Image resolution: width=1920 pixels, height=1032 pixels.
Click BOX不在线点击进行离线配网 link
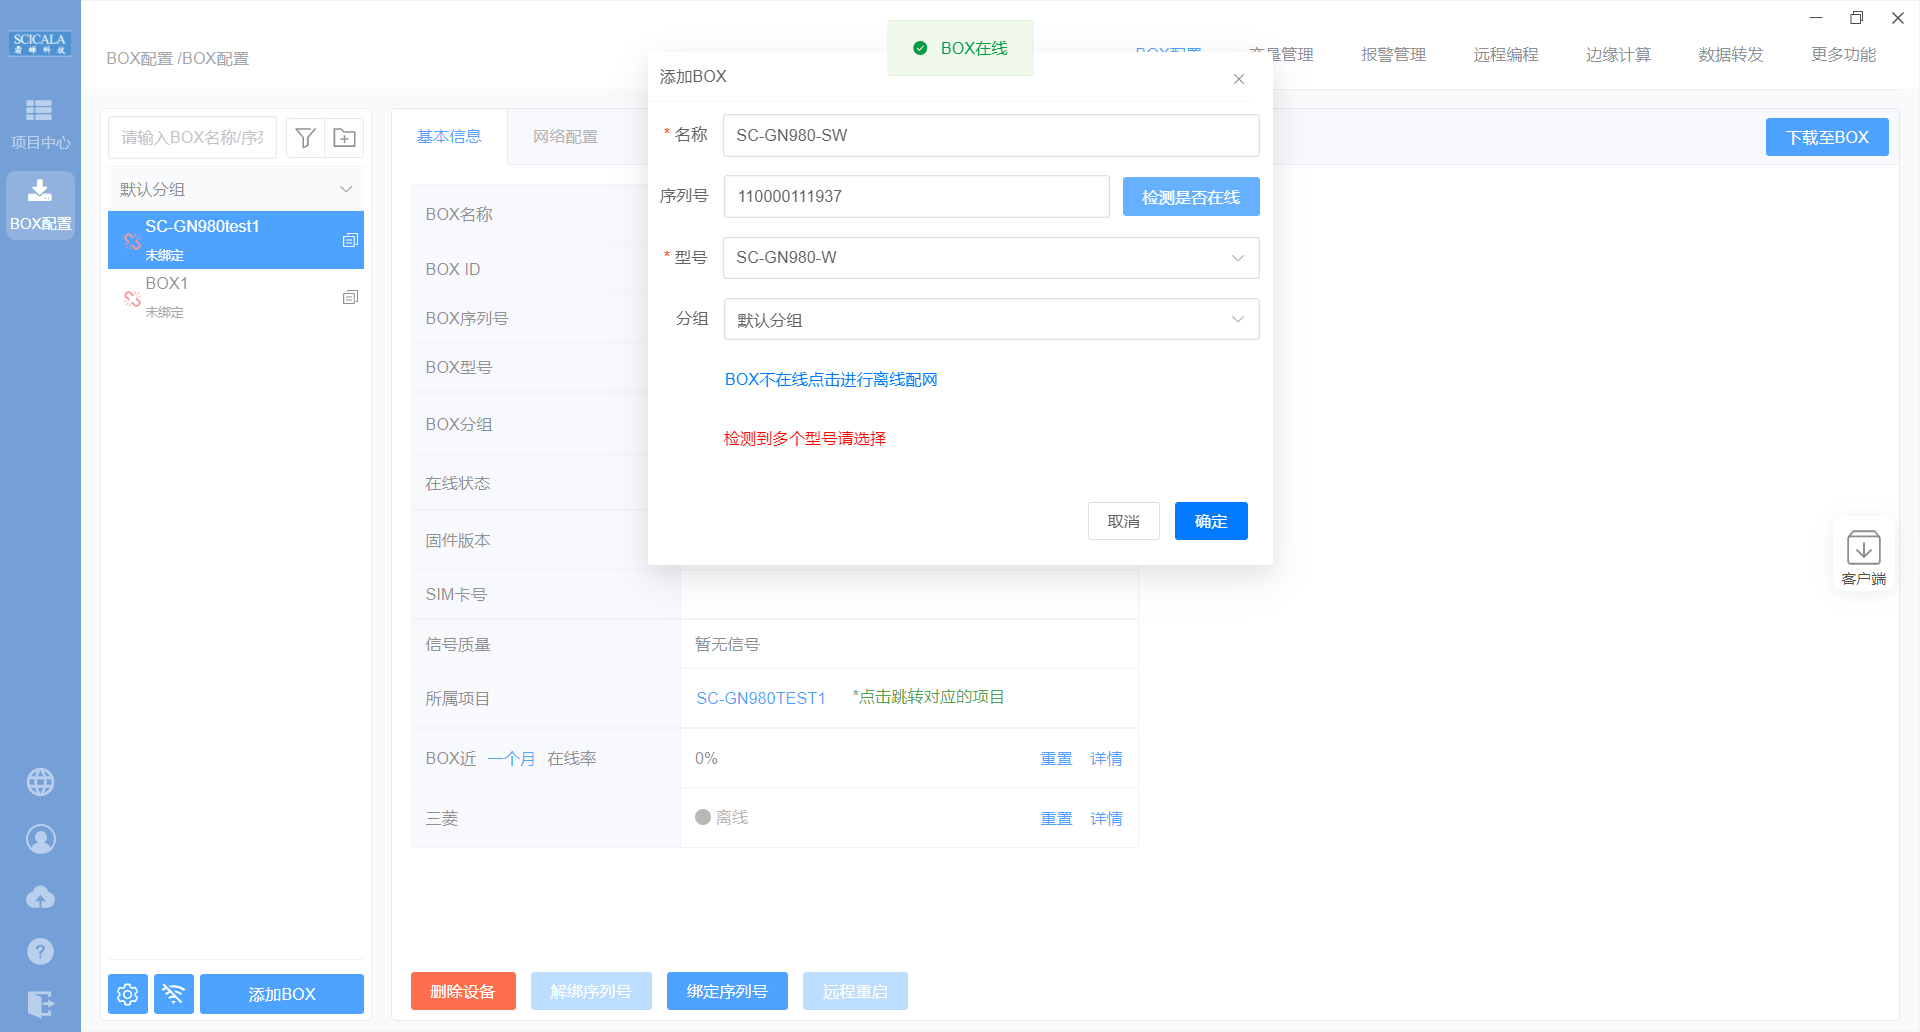830,380
